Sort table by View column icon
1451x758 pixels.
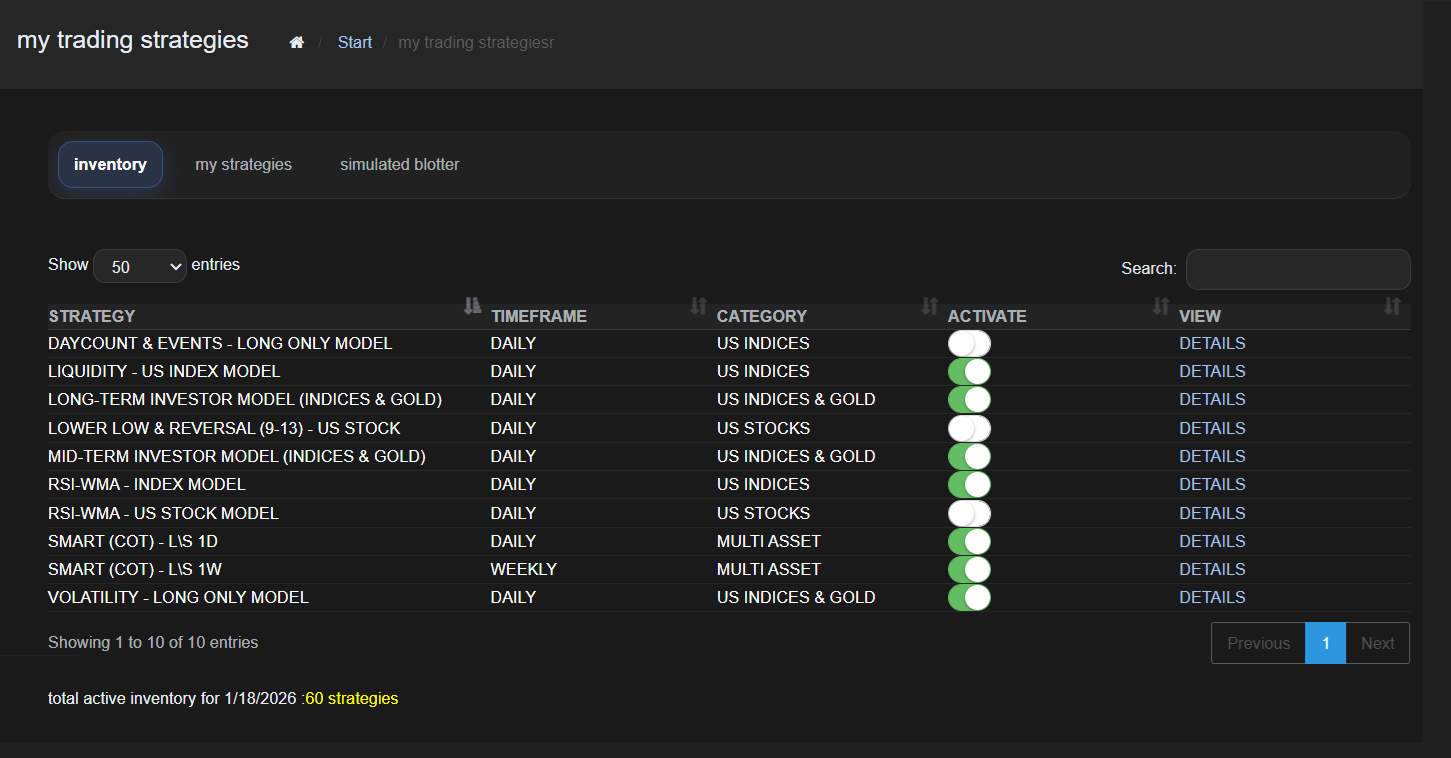[1391, 306]
